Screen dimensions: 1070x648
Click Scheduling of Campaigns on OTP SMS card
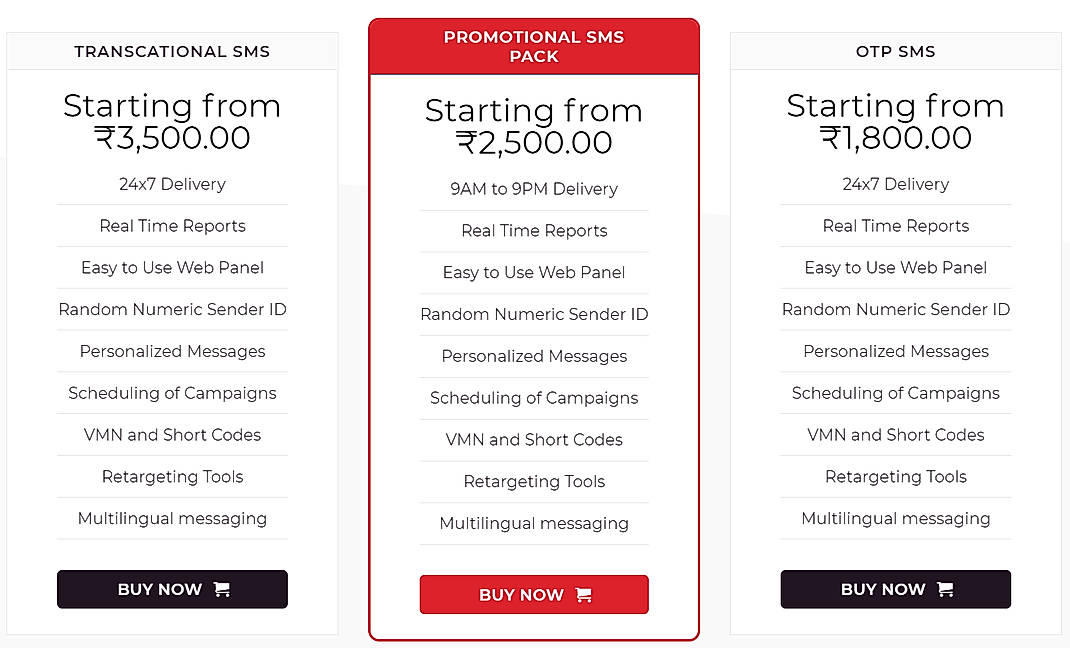pyautogui.click(x=895, y=393)
